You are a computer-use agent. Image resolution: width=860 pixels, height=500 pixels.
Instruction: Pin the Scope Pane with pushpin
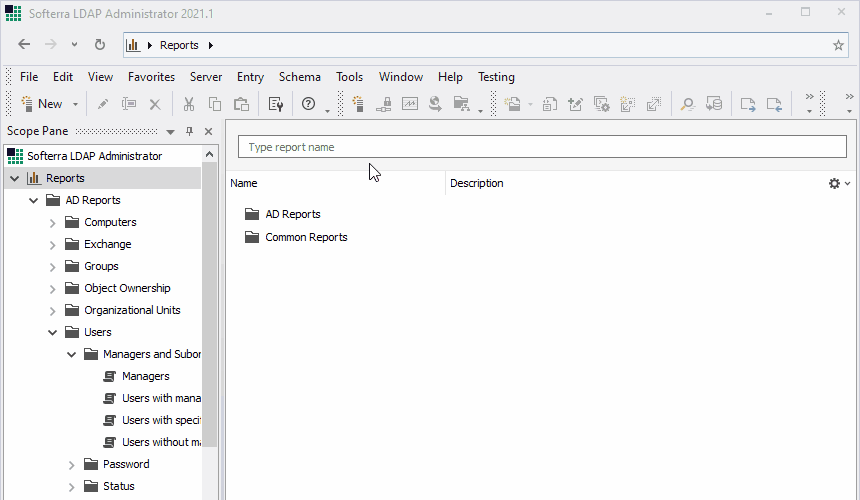pyautogui.click(x=189, y=131)
